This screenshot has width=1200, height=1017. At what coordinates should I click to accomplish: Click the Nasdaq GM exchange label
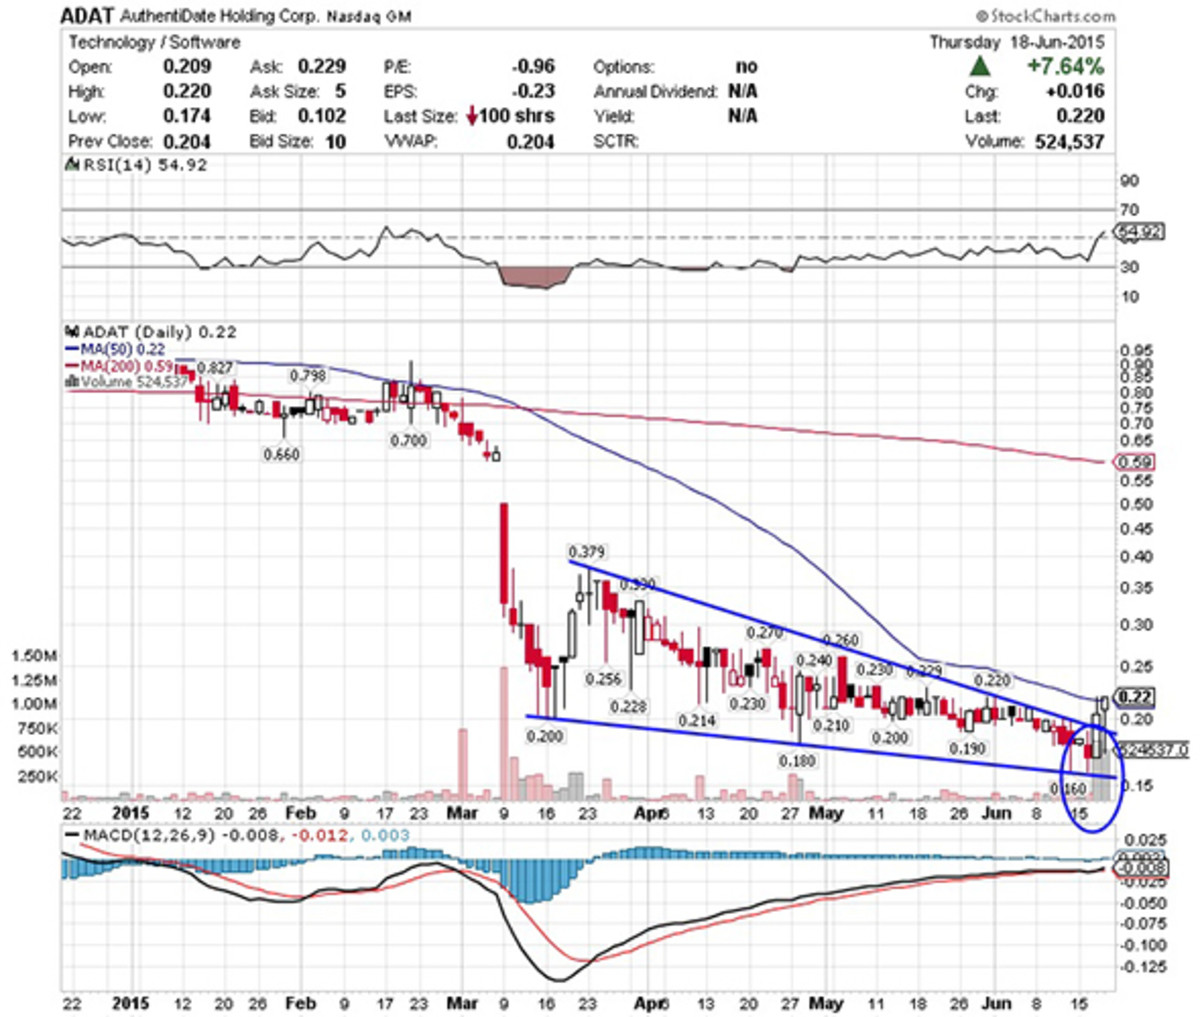pos(369,17)
